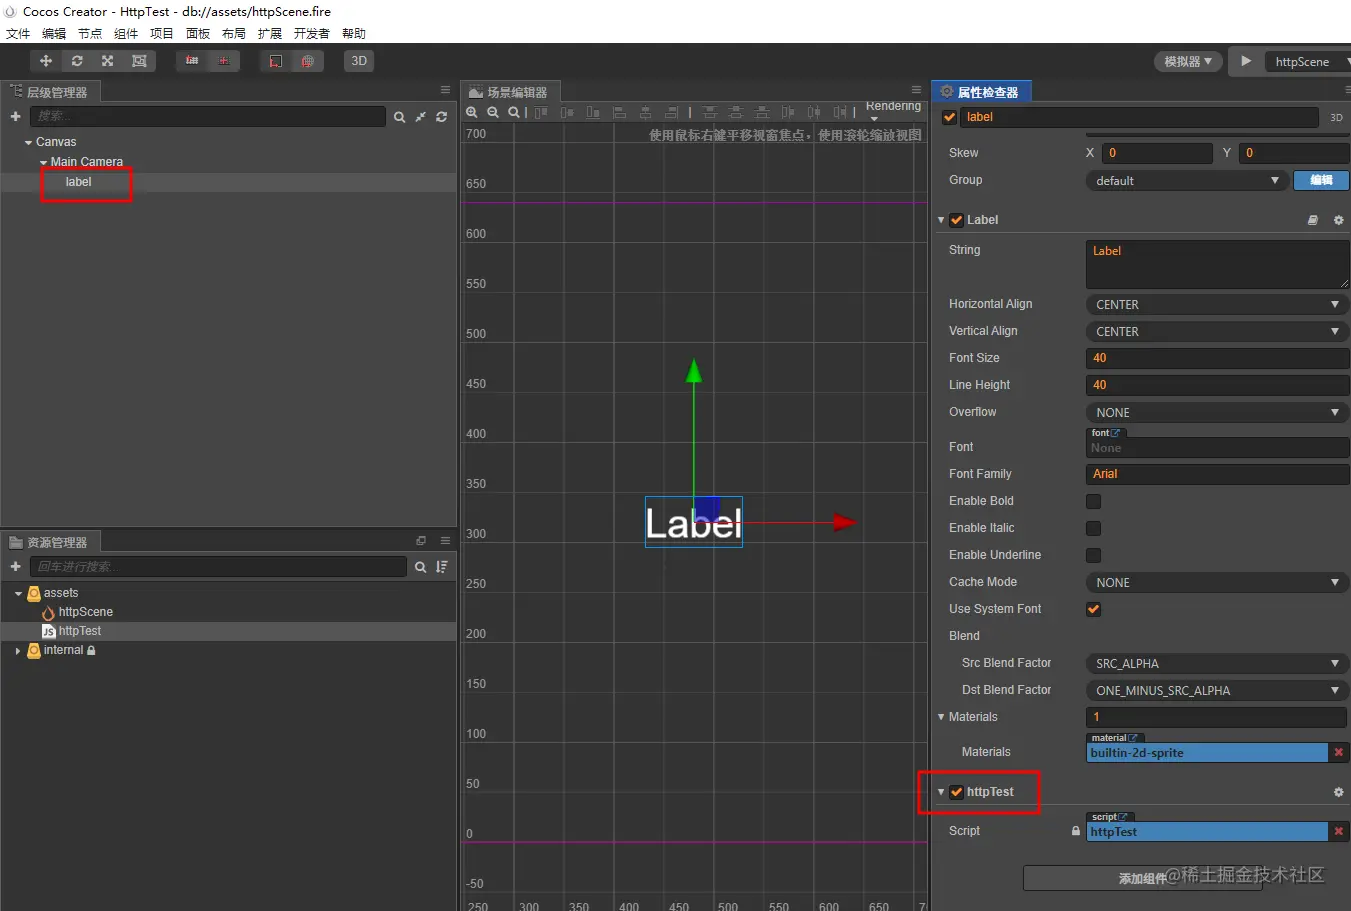Select the Scale transform tool
The image size is (1351, 911).
(x=108, y=61)
